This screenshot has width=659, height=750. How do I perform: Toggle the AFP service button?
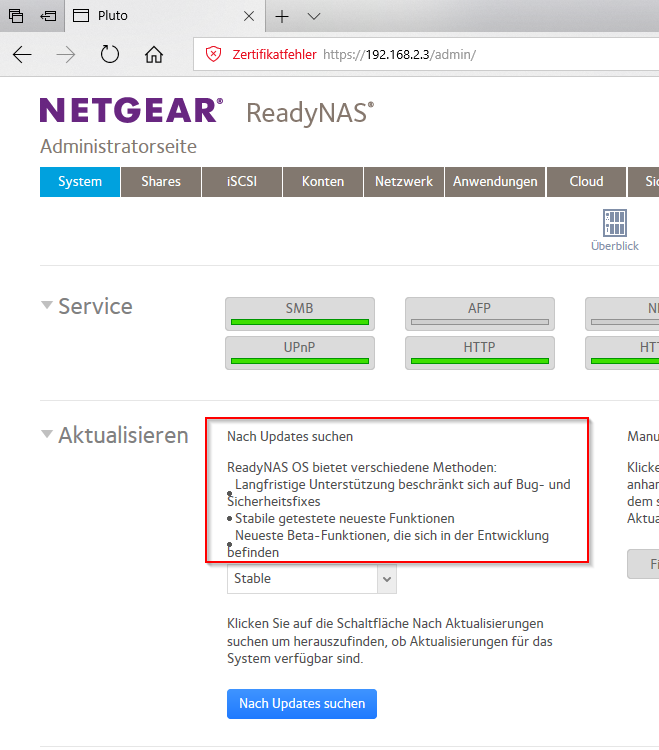[480, 314]
